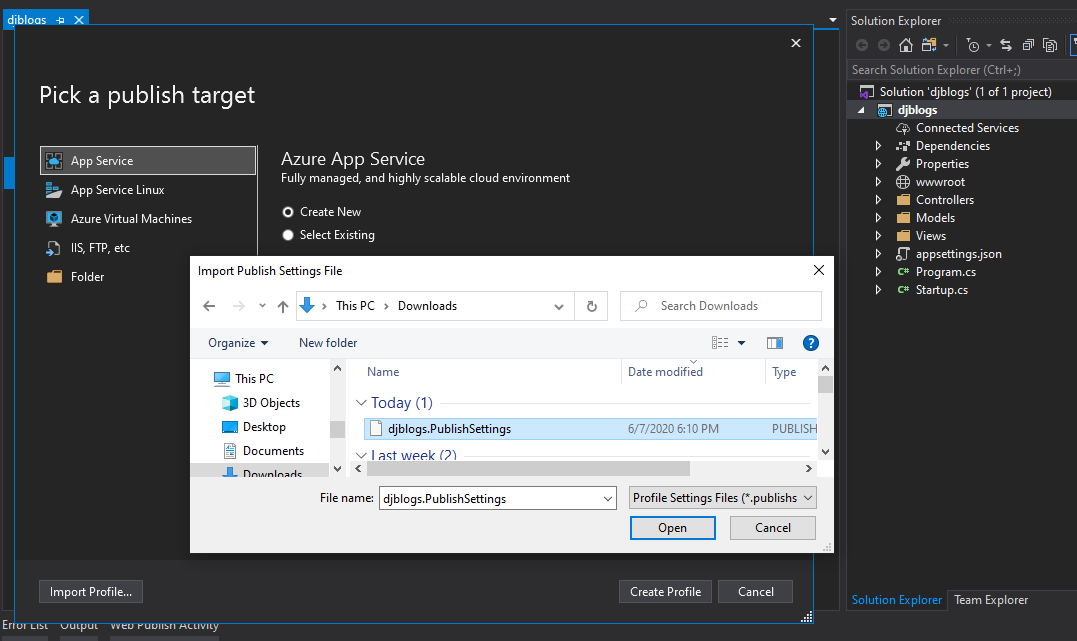
Task: Click the This PC computer icon in navigation pane
Action: (x=221, y=379)
